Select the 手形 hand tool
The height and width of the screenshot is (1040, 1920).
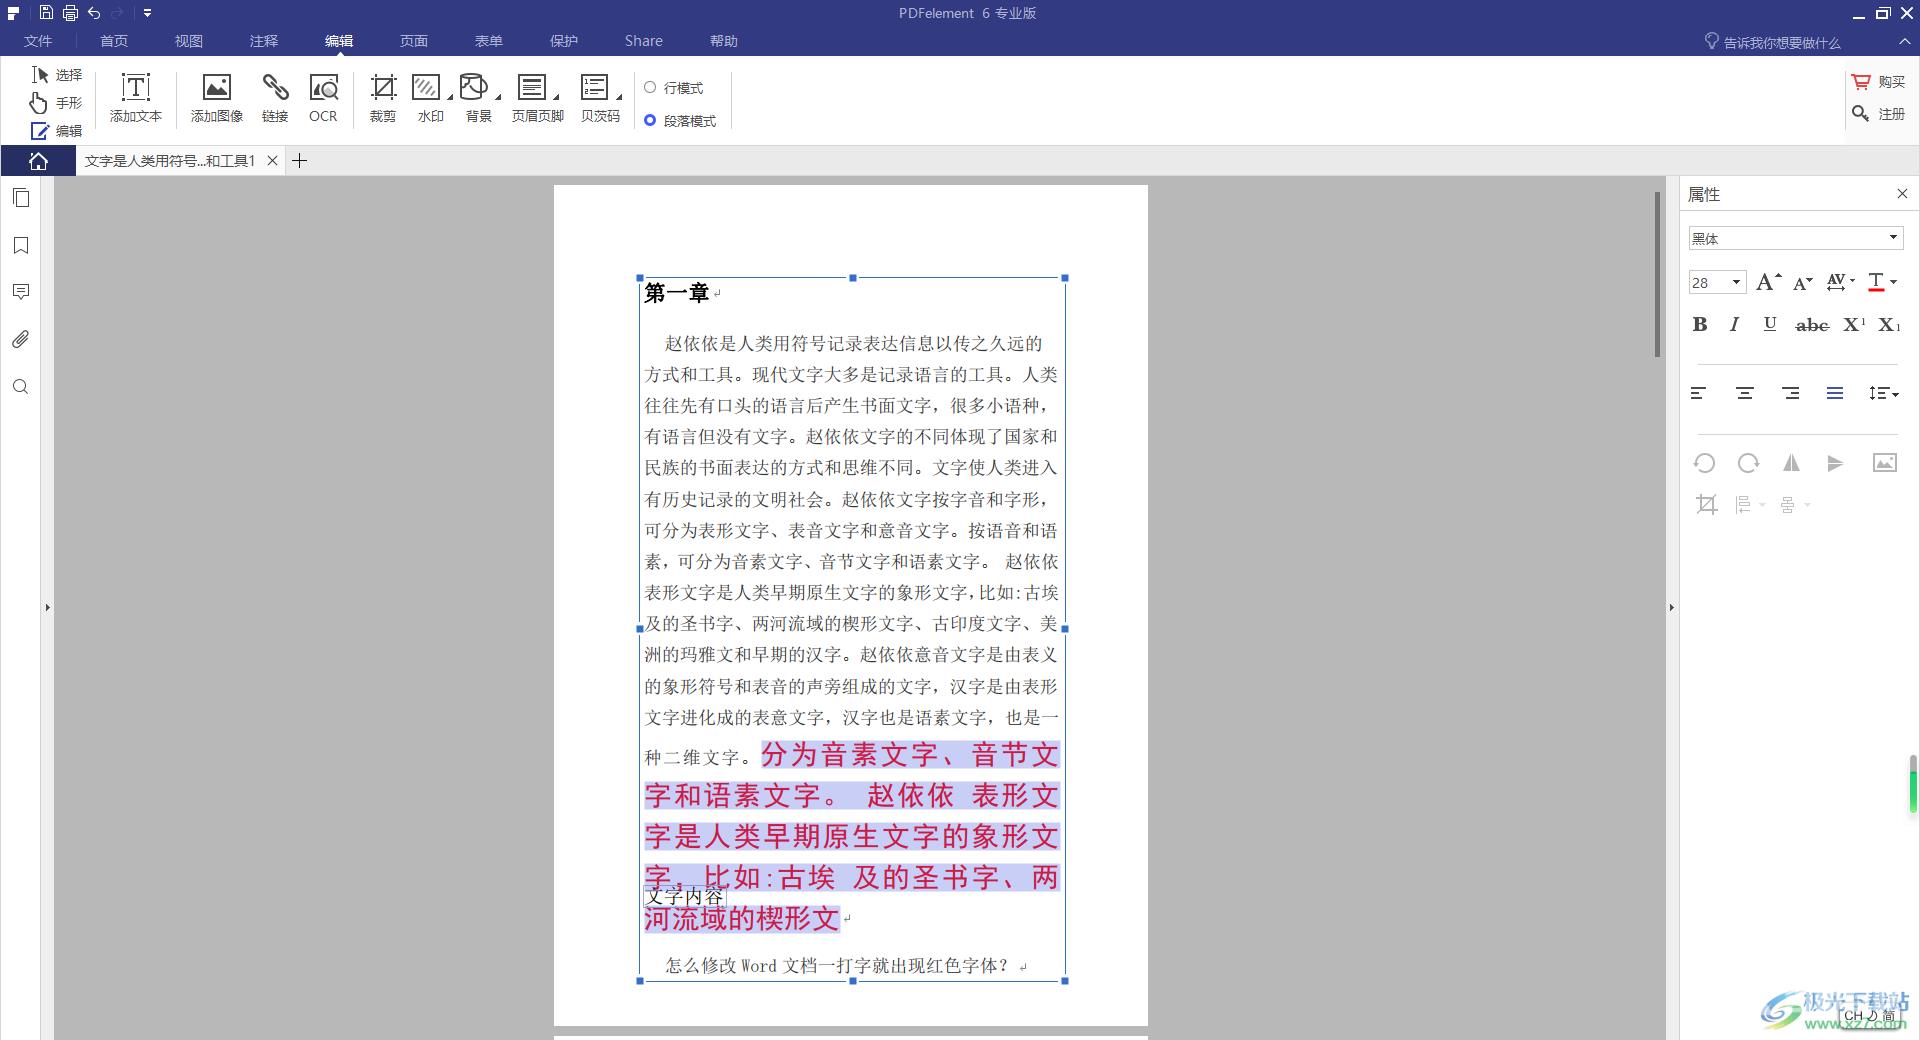pyautogui.click(x=57, y=103)
